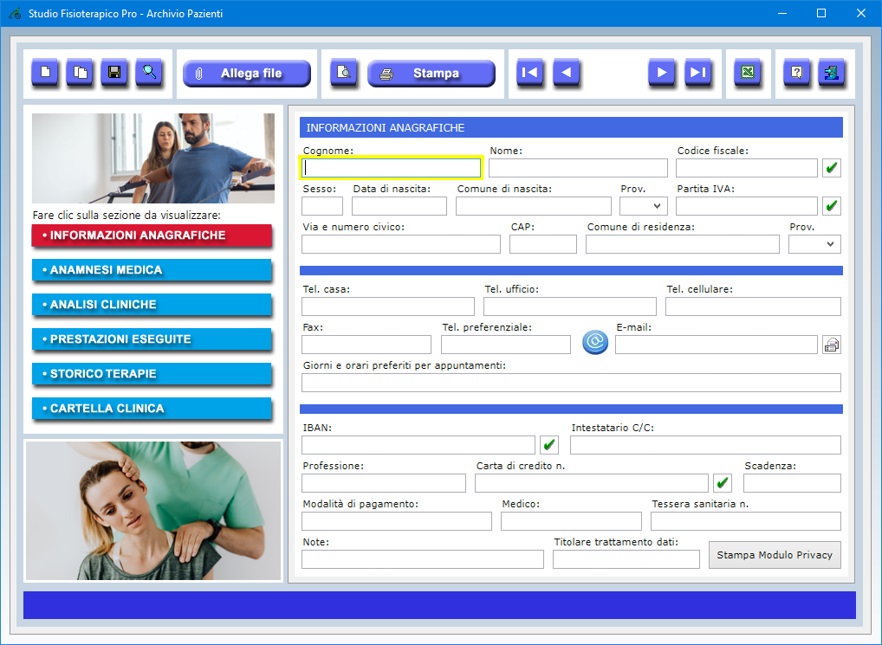Click the neck massage photo
Screen dimensions: 882x645
click(x=153, y=511)
